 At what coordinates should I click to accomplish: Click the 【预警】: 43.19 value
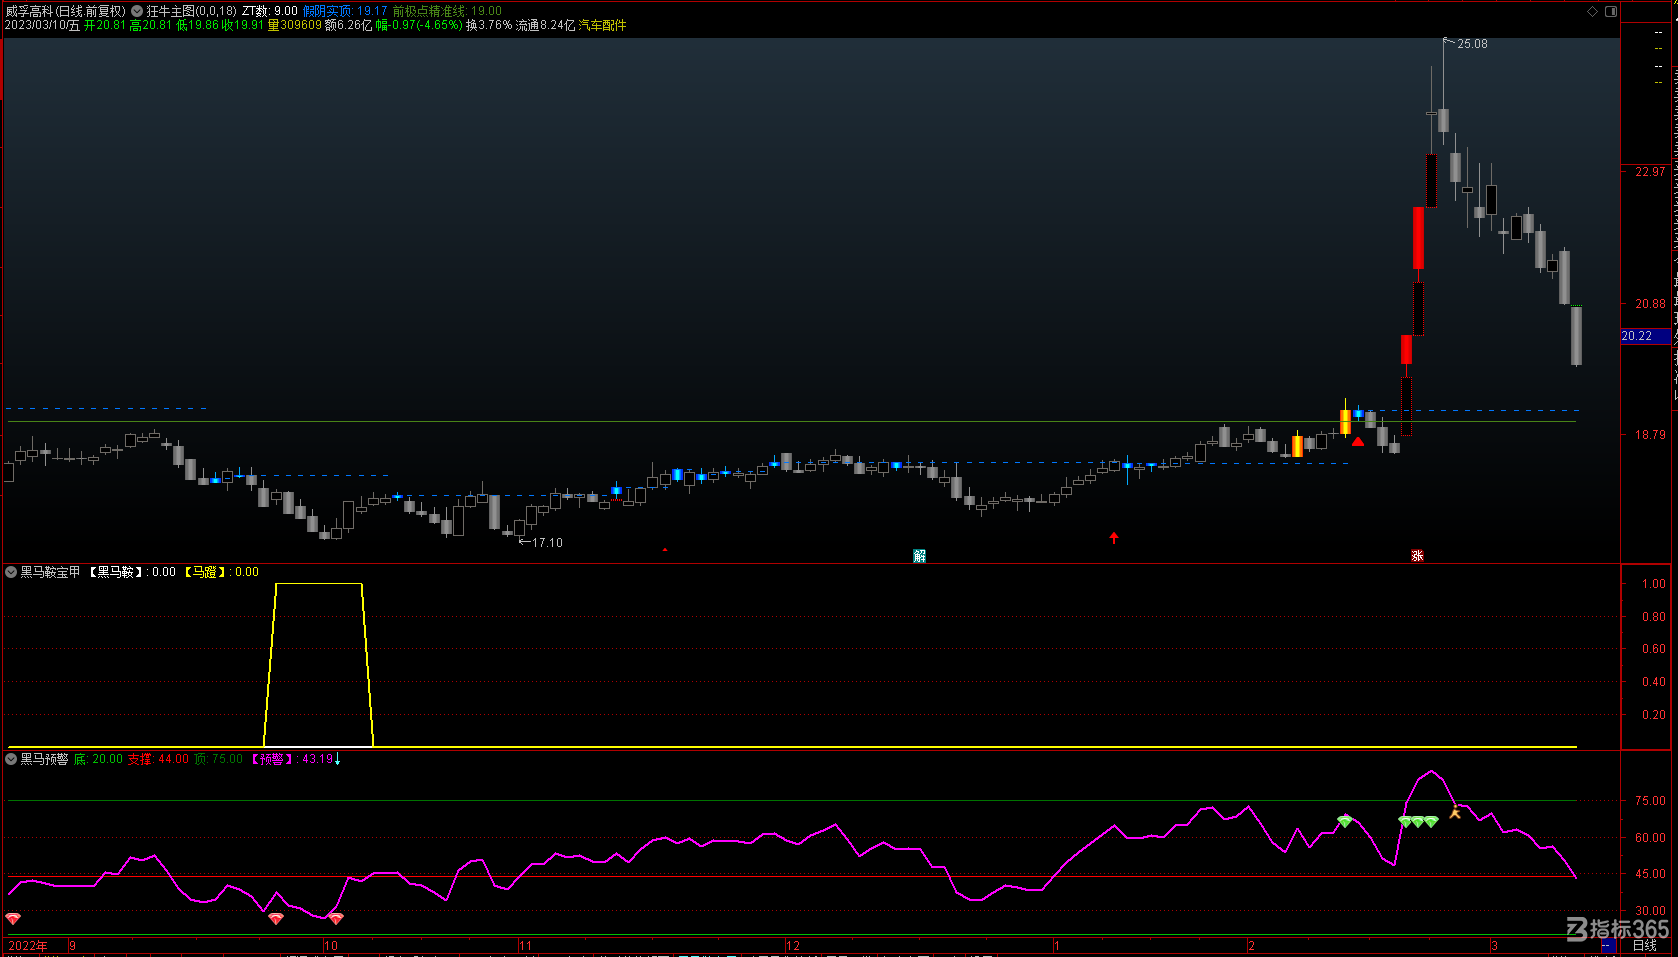[293, 759]
